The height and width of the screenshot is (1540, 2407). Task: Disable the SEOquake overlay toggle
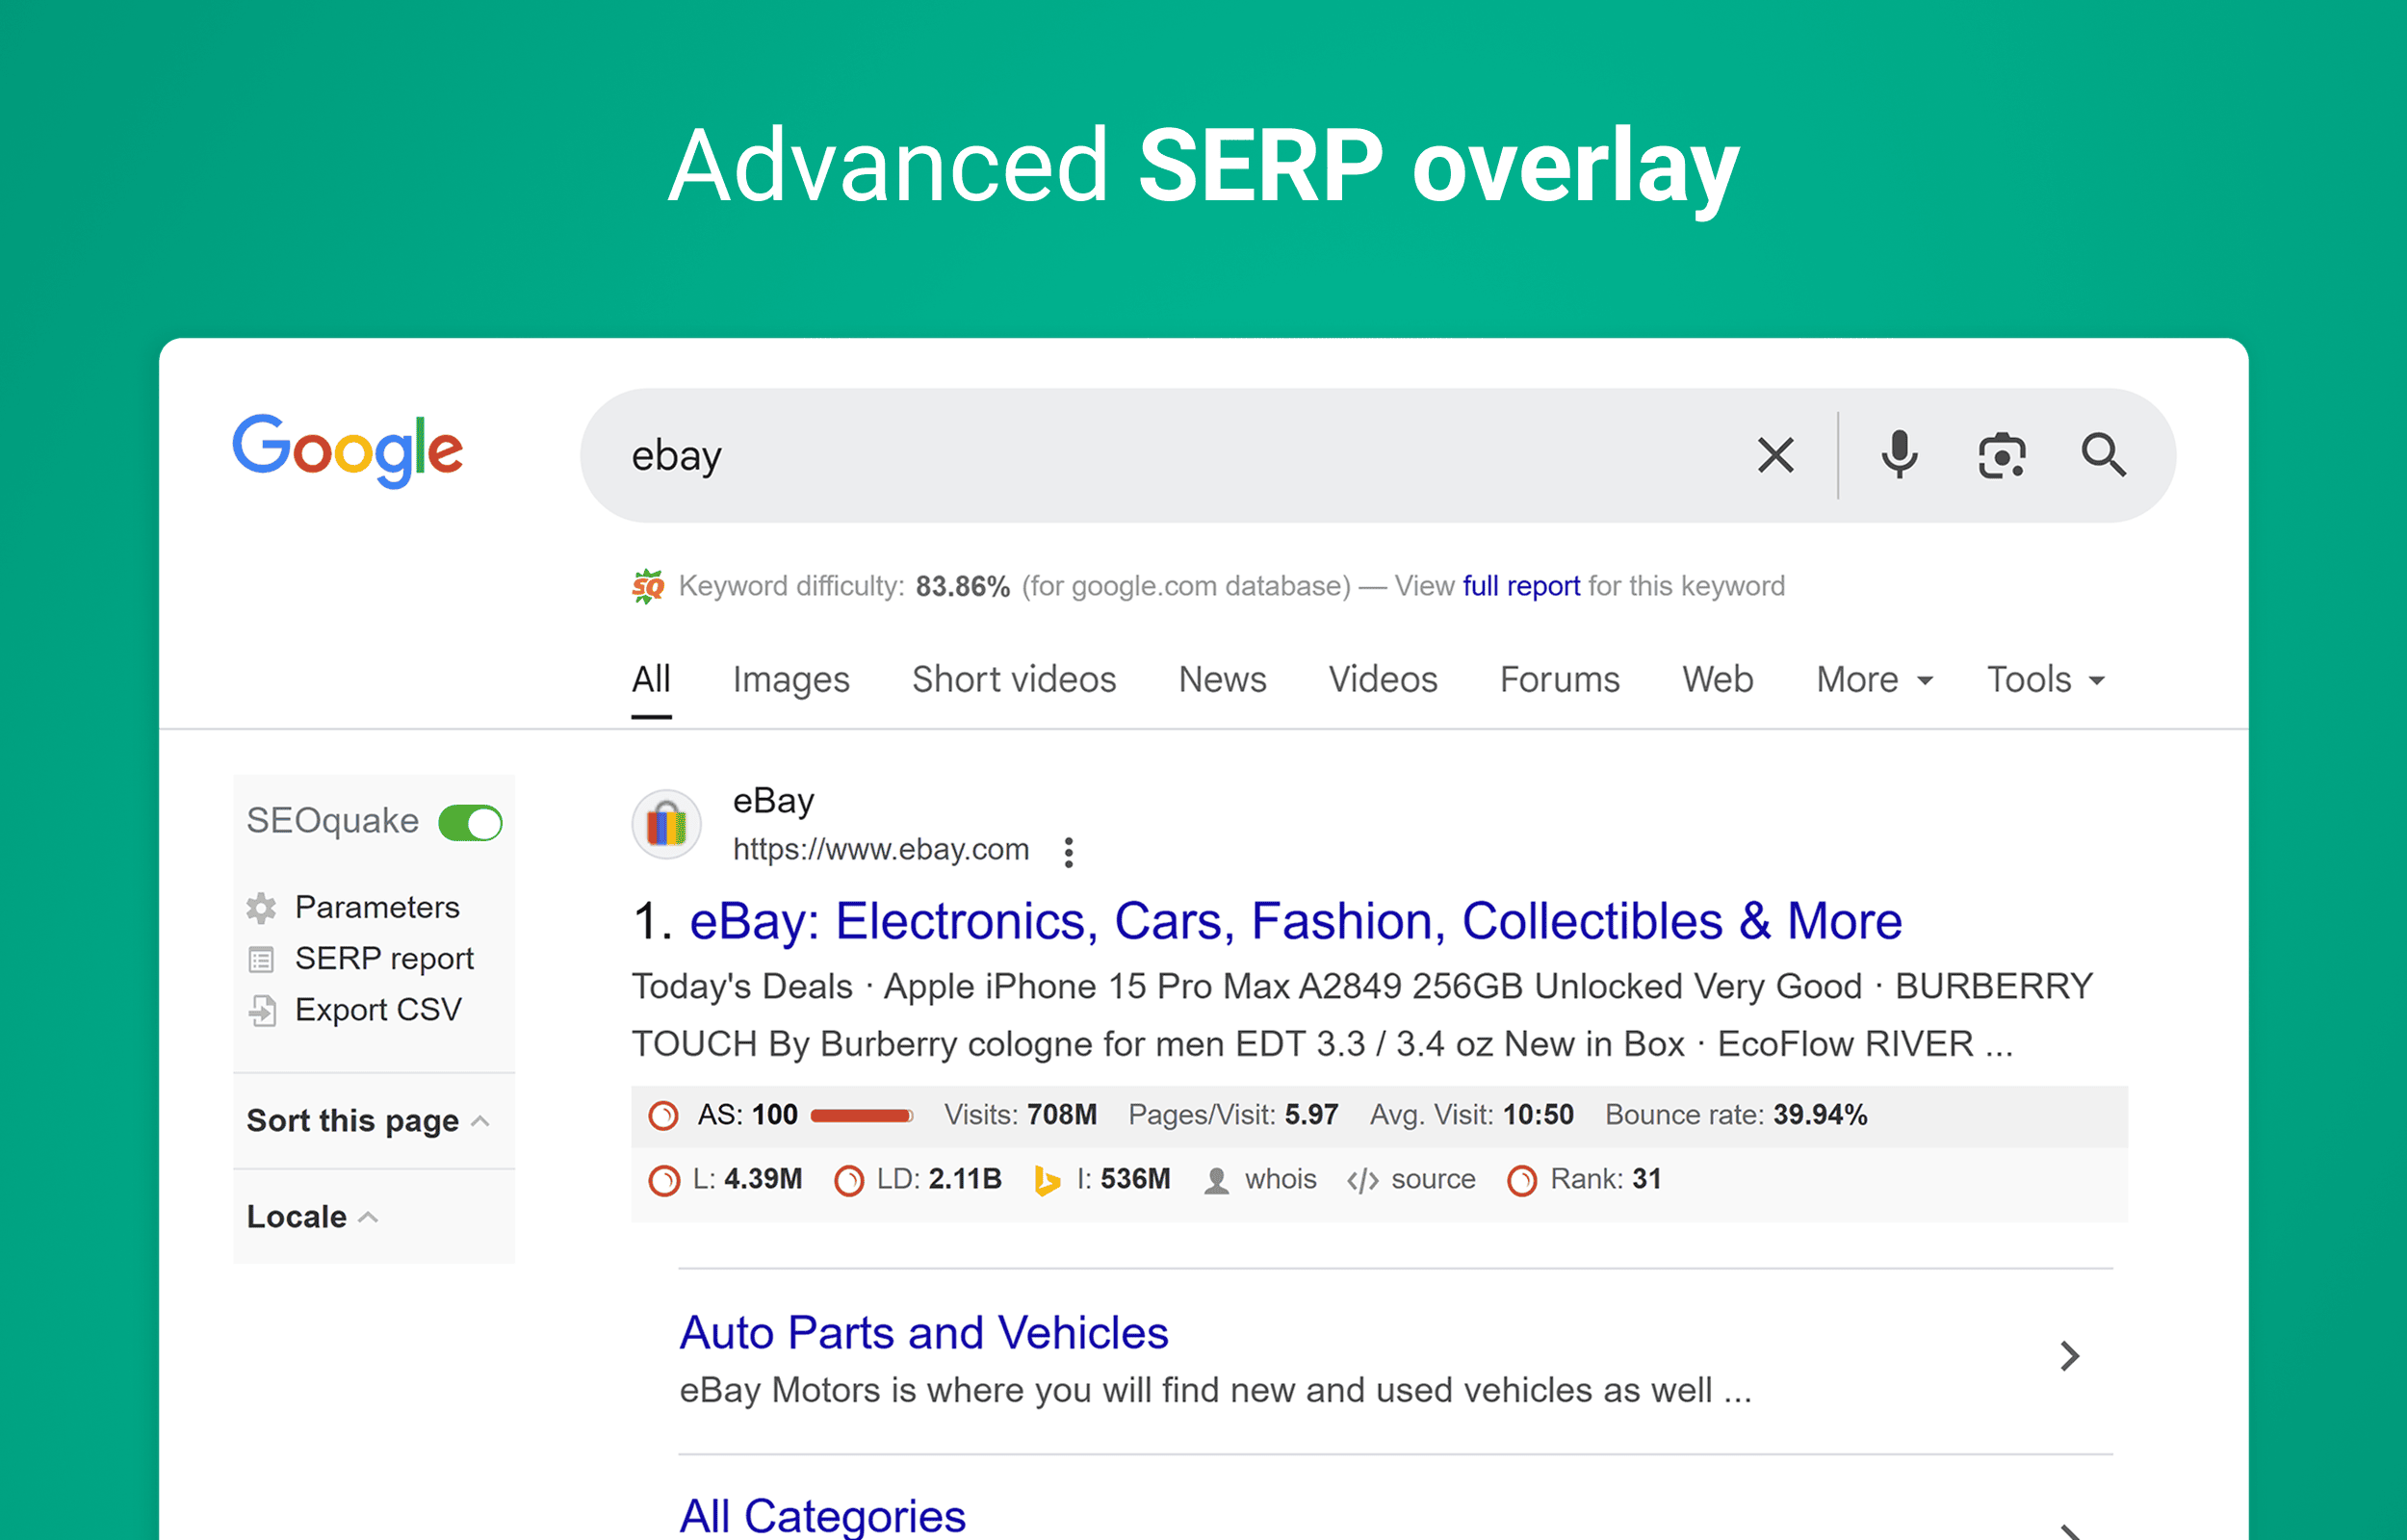coord(470,822)
